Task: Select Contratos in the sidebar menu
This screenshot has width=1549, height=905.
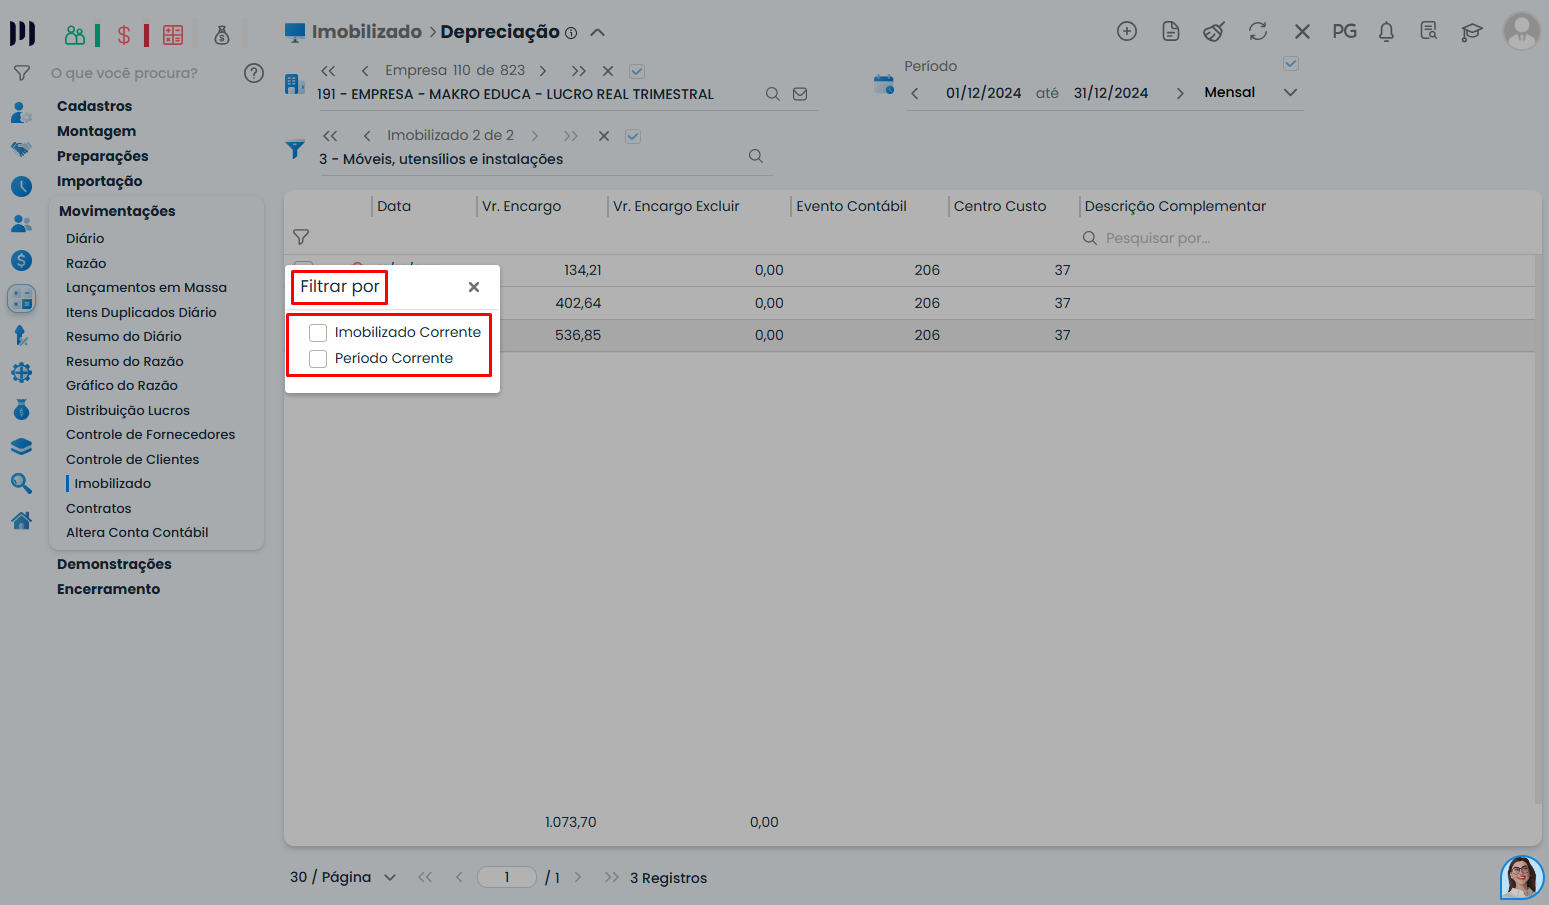Action: [x=98, y=508]
